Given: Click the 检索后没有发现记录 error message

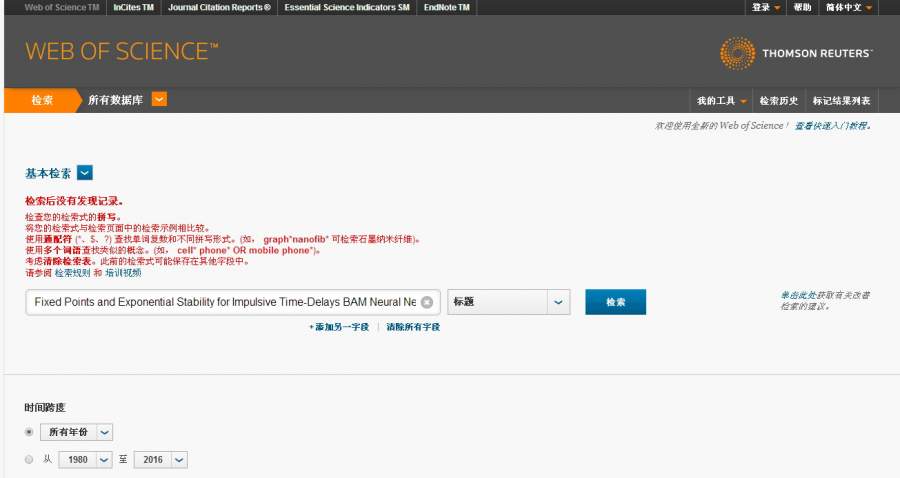Looking at the screenshot, I should (x=74, y=201).
